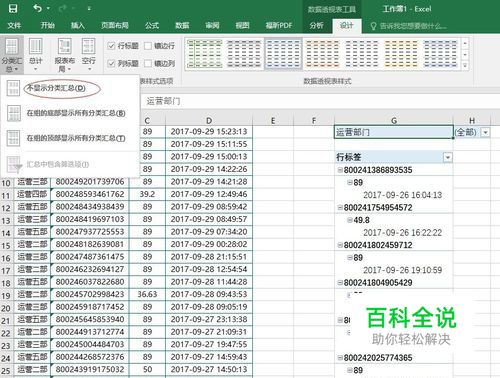Image resolution: width=500 pixels, height=378 pixels.
Task: Click the formula bar showing 运营部门
Action: click(320, 101)
